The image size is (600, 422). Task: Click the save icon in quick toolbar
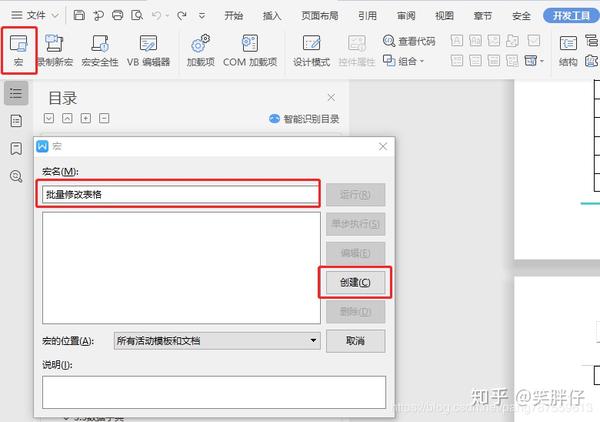(x=79, y=15)
